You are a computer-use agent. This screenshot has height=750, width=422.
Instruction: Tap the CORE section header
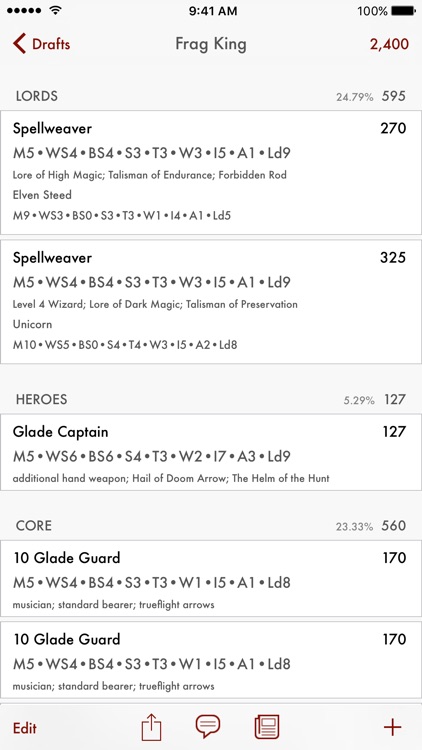(x=33, y=526)
